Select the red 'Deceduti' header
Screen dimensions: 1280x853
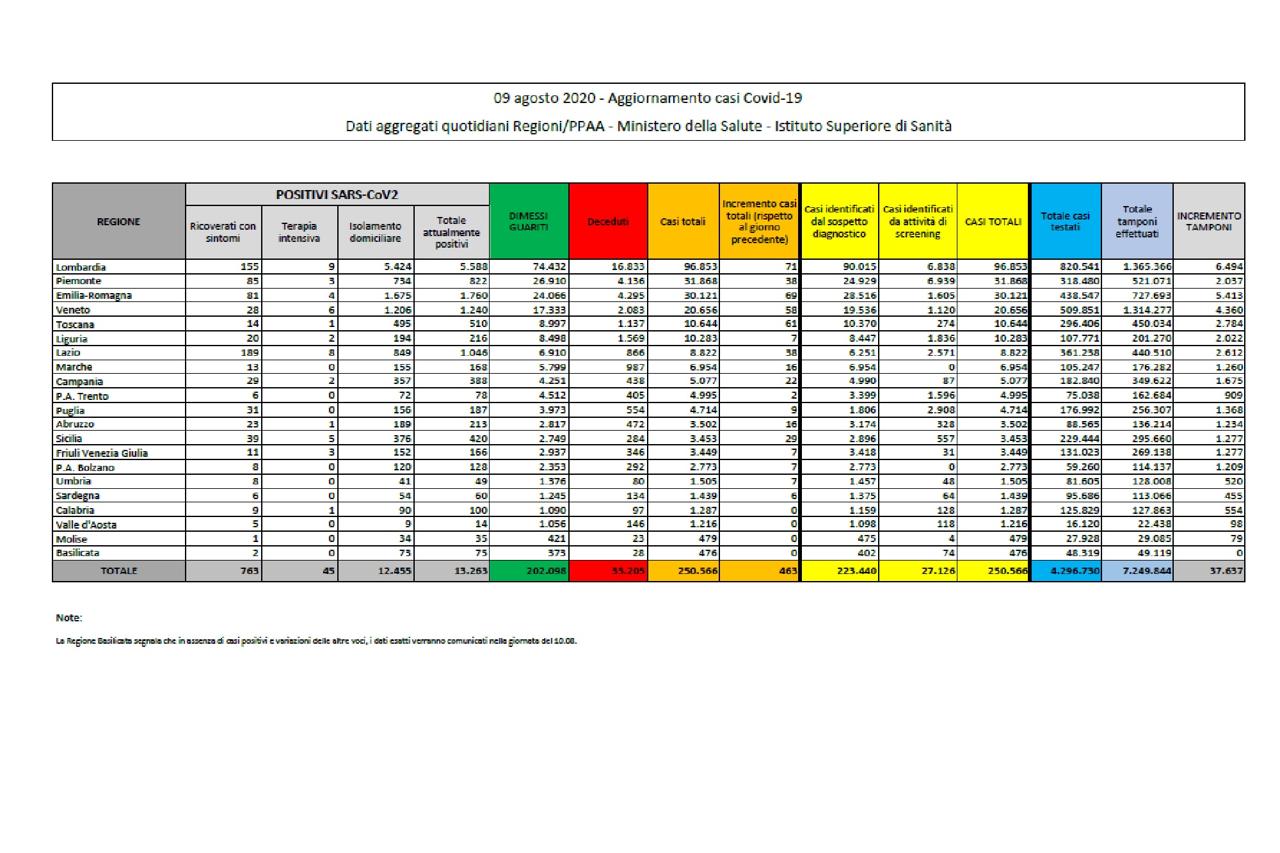point(608,223)
